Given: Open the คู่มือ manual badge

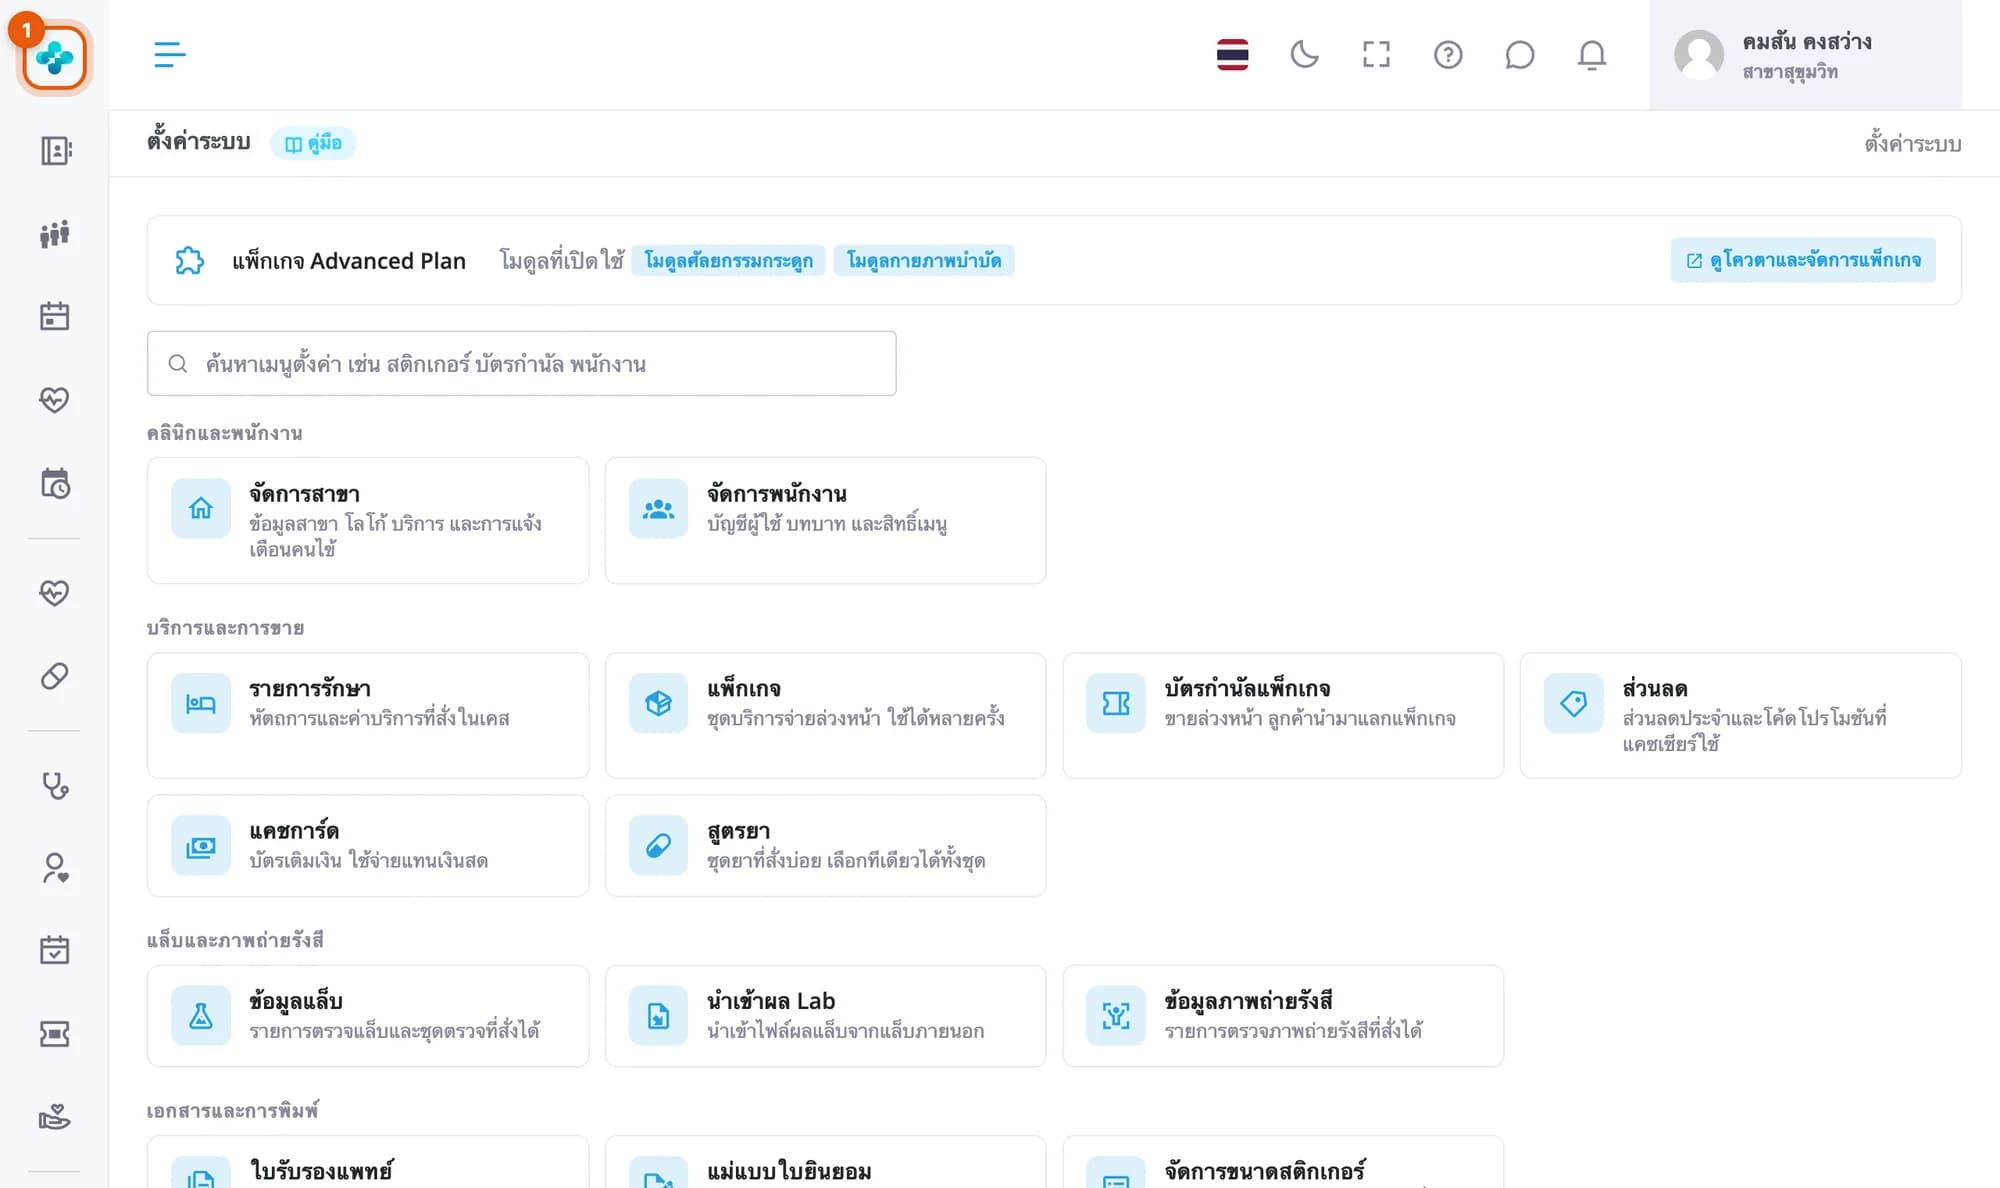Looking at the screenshot, I should click(313, 143).
